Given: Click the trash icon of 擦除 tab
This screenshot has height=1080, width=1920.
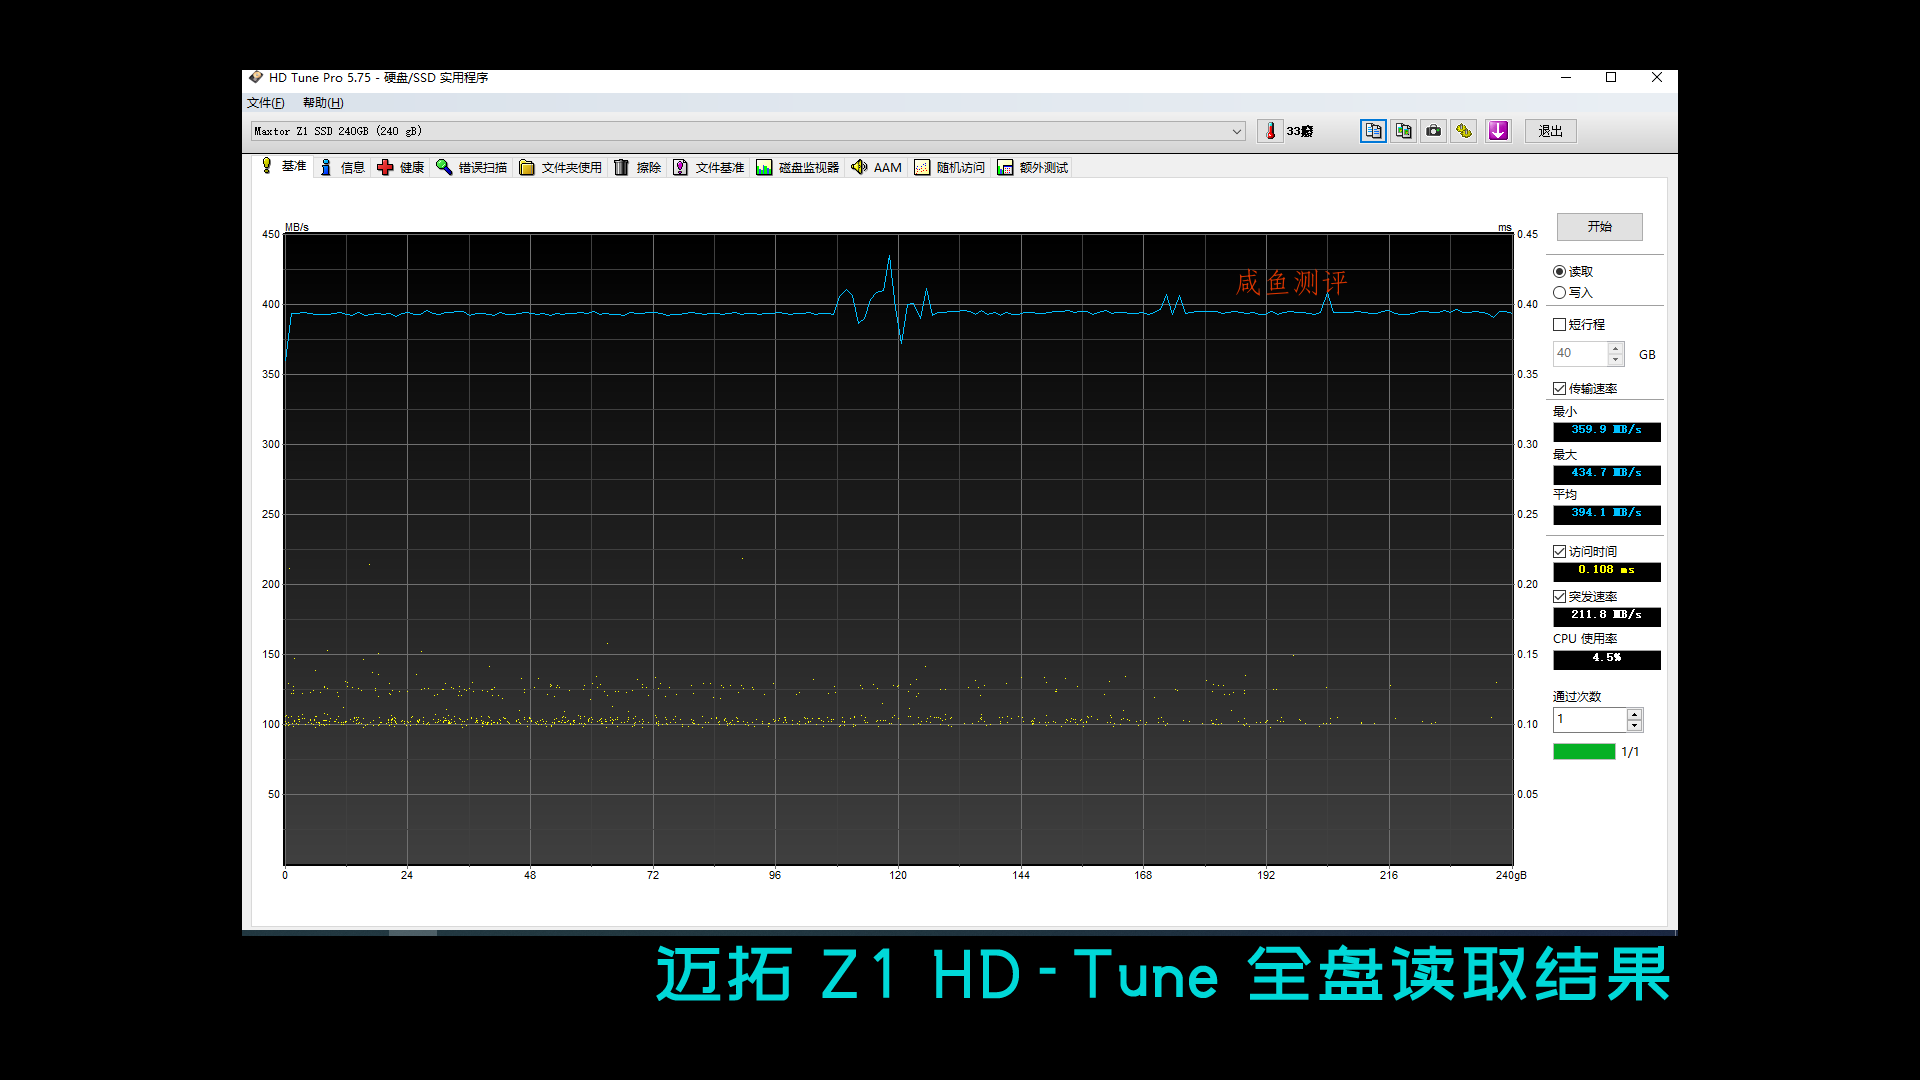Looking at the screenshot, I should tap(622, 167).
